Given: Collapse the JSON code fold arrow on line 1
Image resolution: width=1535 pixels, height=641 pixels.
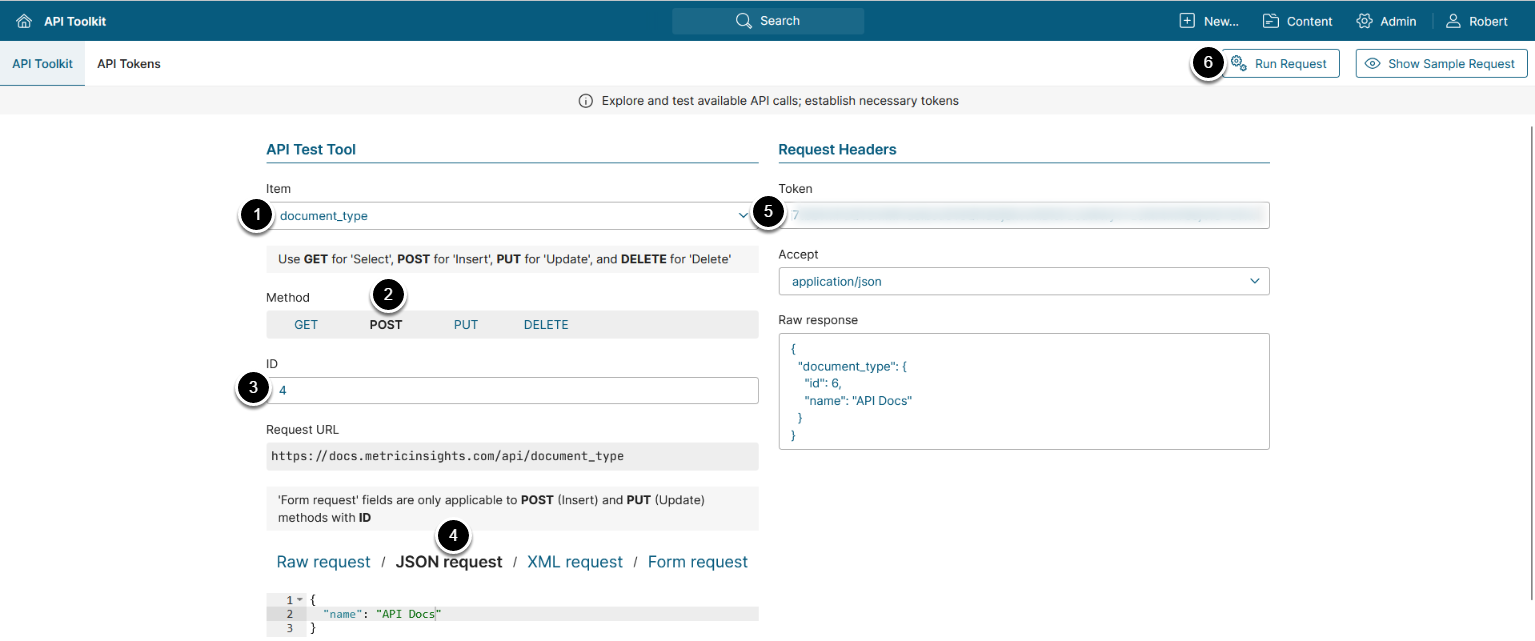Looking at the screenshot, I should [300, 600].
